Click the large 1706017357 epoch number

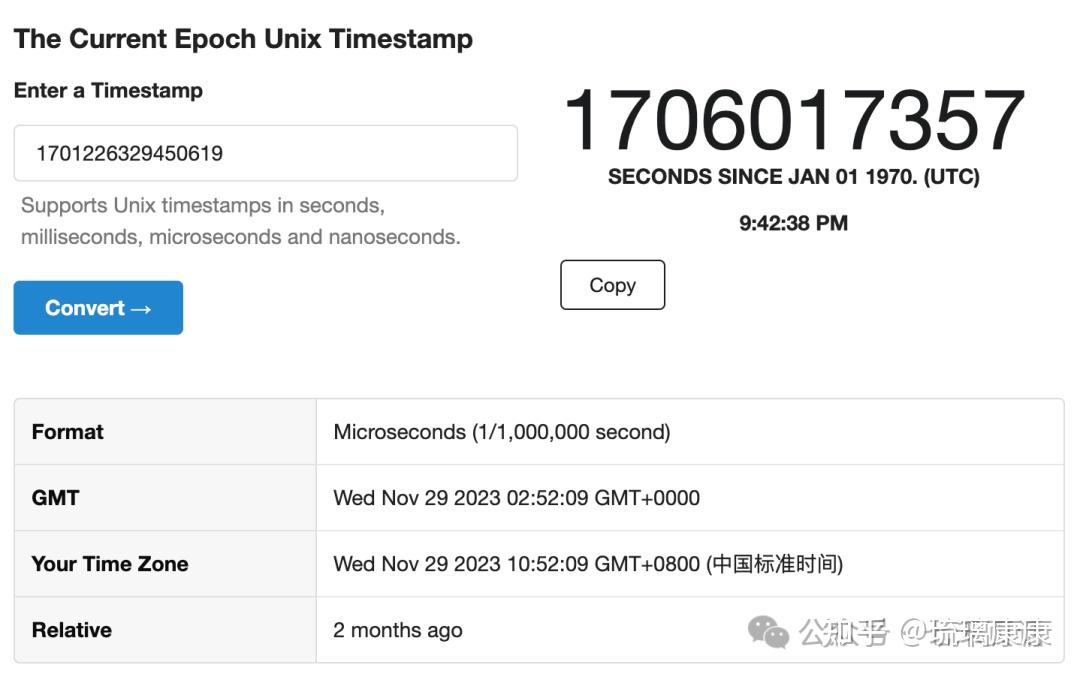click(x=794, y=121)
